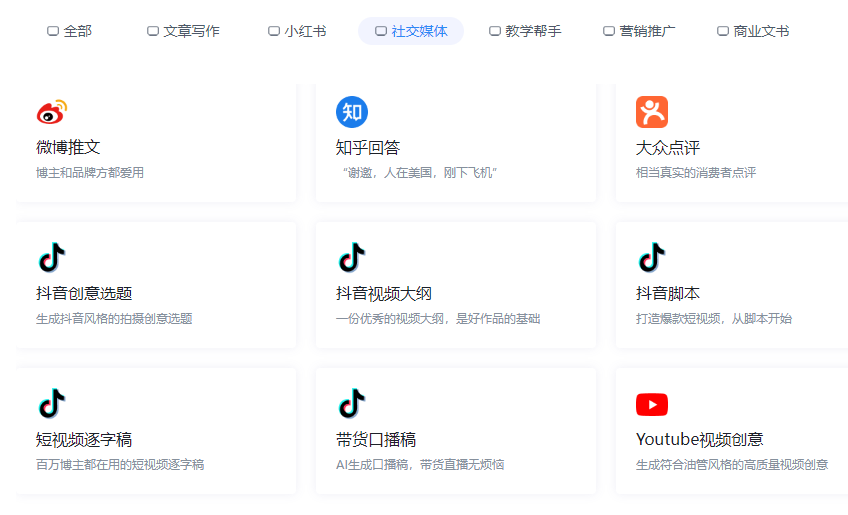Select the highlighted 社交媒体 tab
The image size is (848, 515).
pyautogui.click(x=411, y=31)
